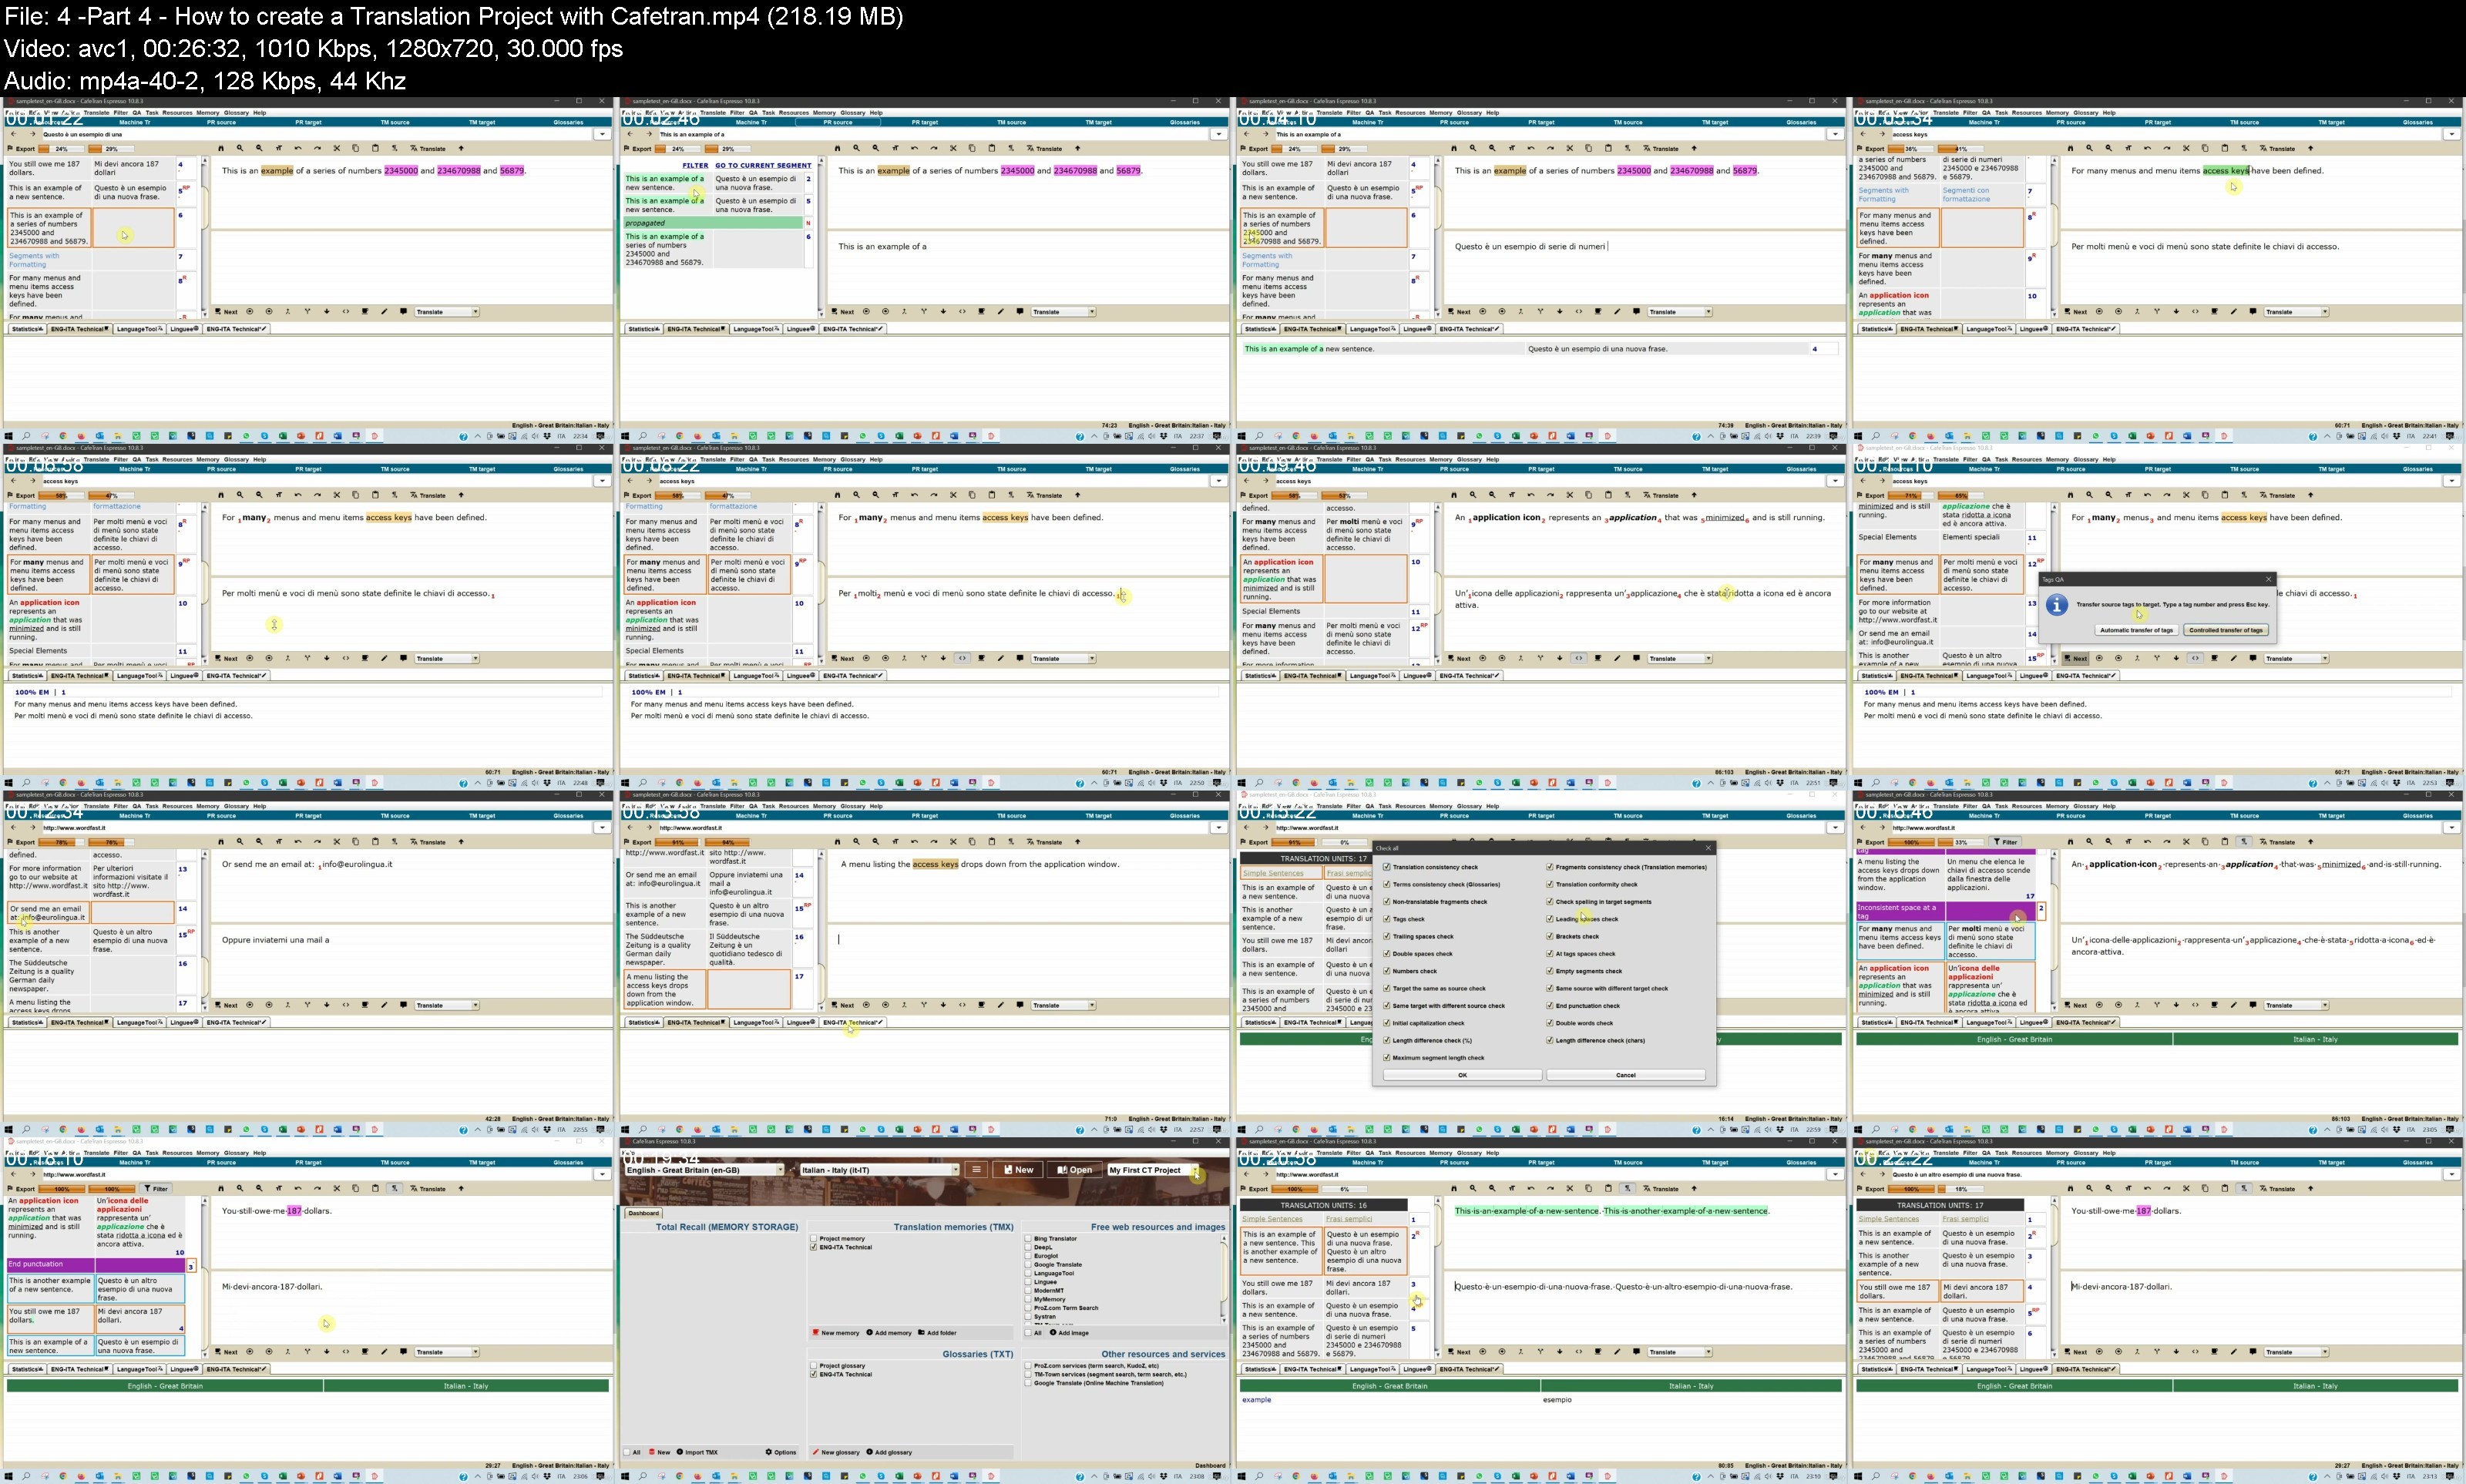Open My First CT Project dropdown
The image size is (2466, 1484).
click(x=1153, y=1170)
